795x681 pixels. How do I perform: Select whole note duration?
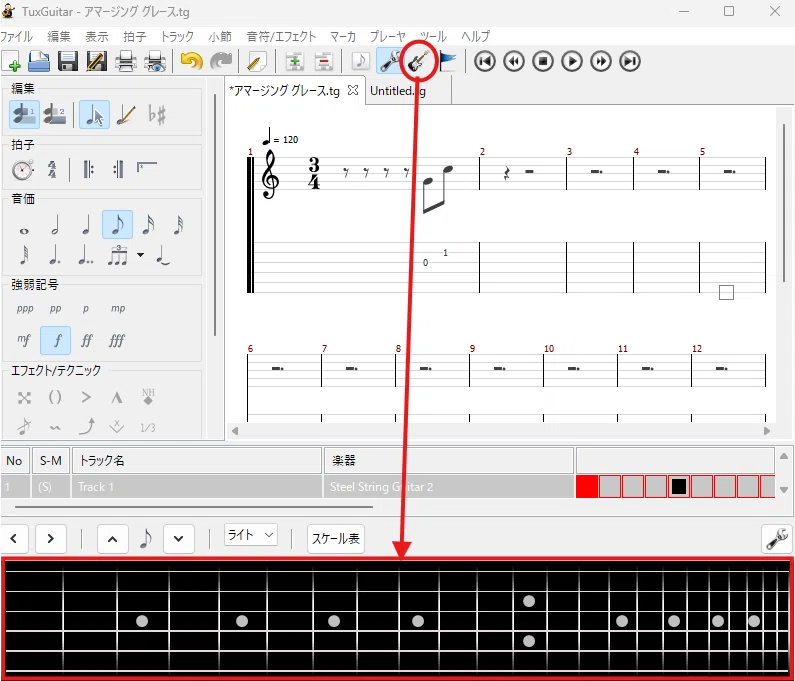click(x=24, y=231)
